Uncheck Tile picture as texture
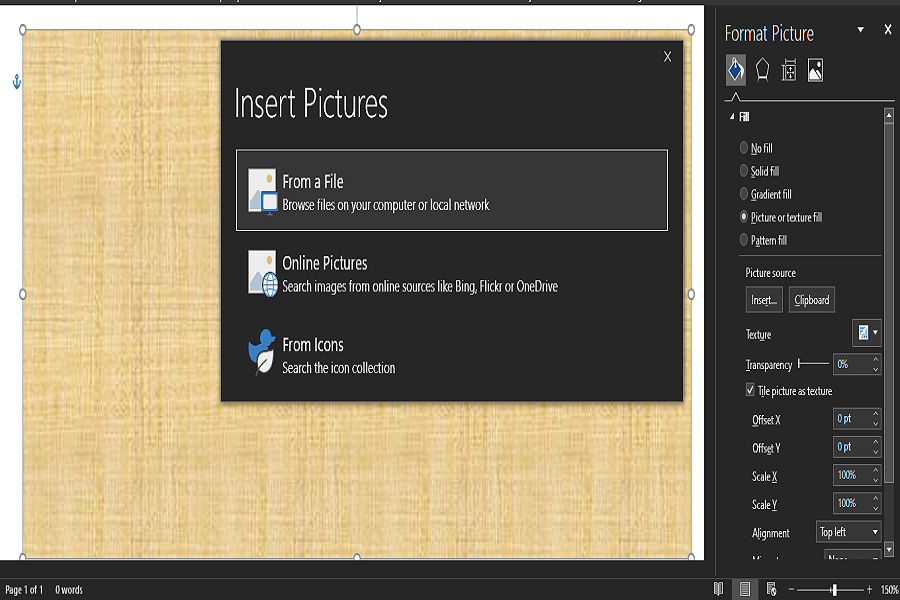Viewport: 900px width, 600px height. (x=751, y=391)
